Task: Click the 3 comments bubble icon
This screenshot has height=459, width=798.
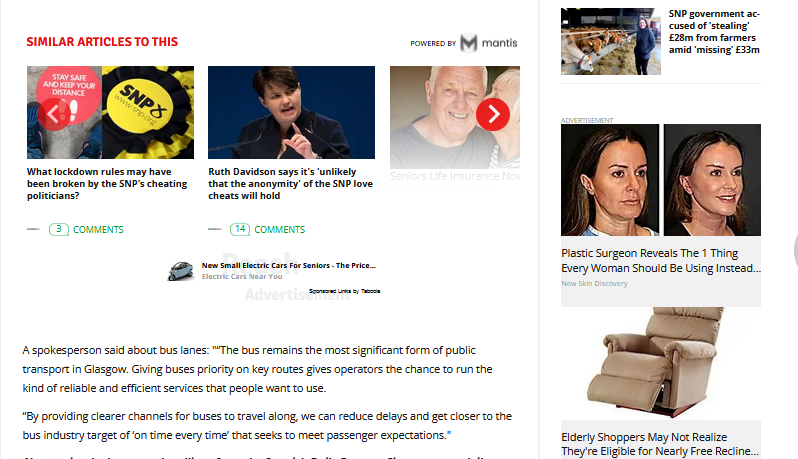Action: point(59,229)
